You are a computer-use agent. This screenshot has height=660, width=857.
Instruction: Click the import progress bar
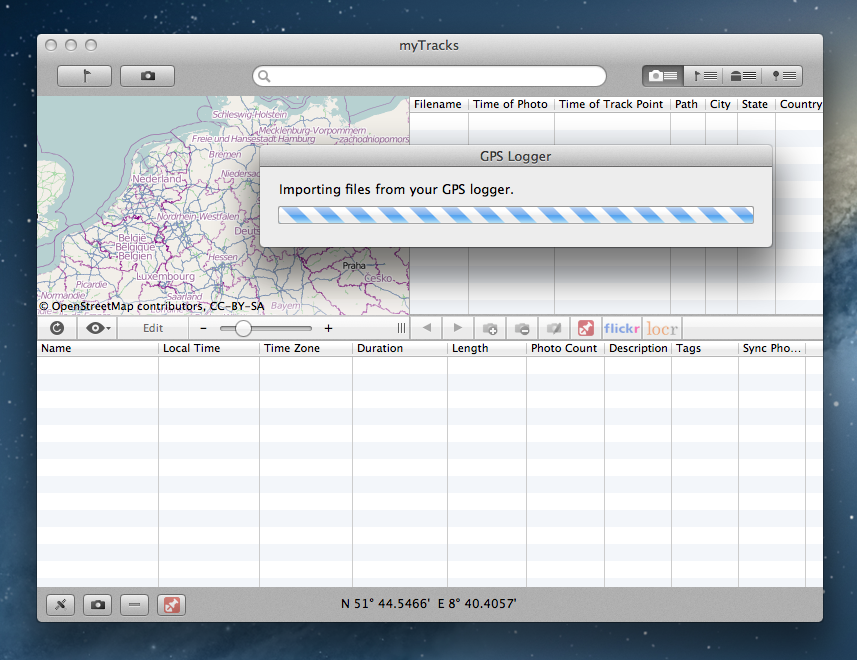pos(516,215)
